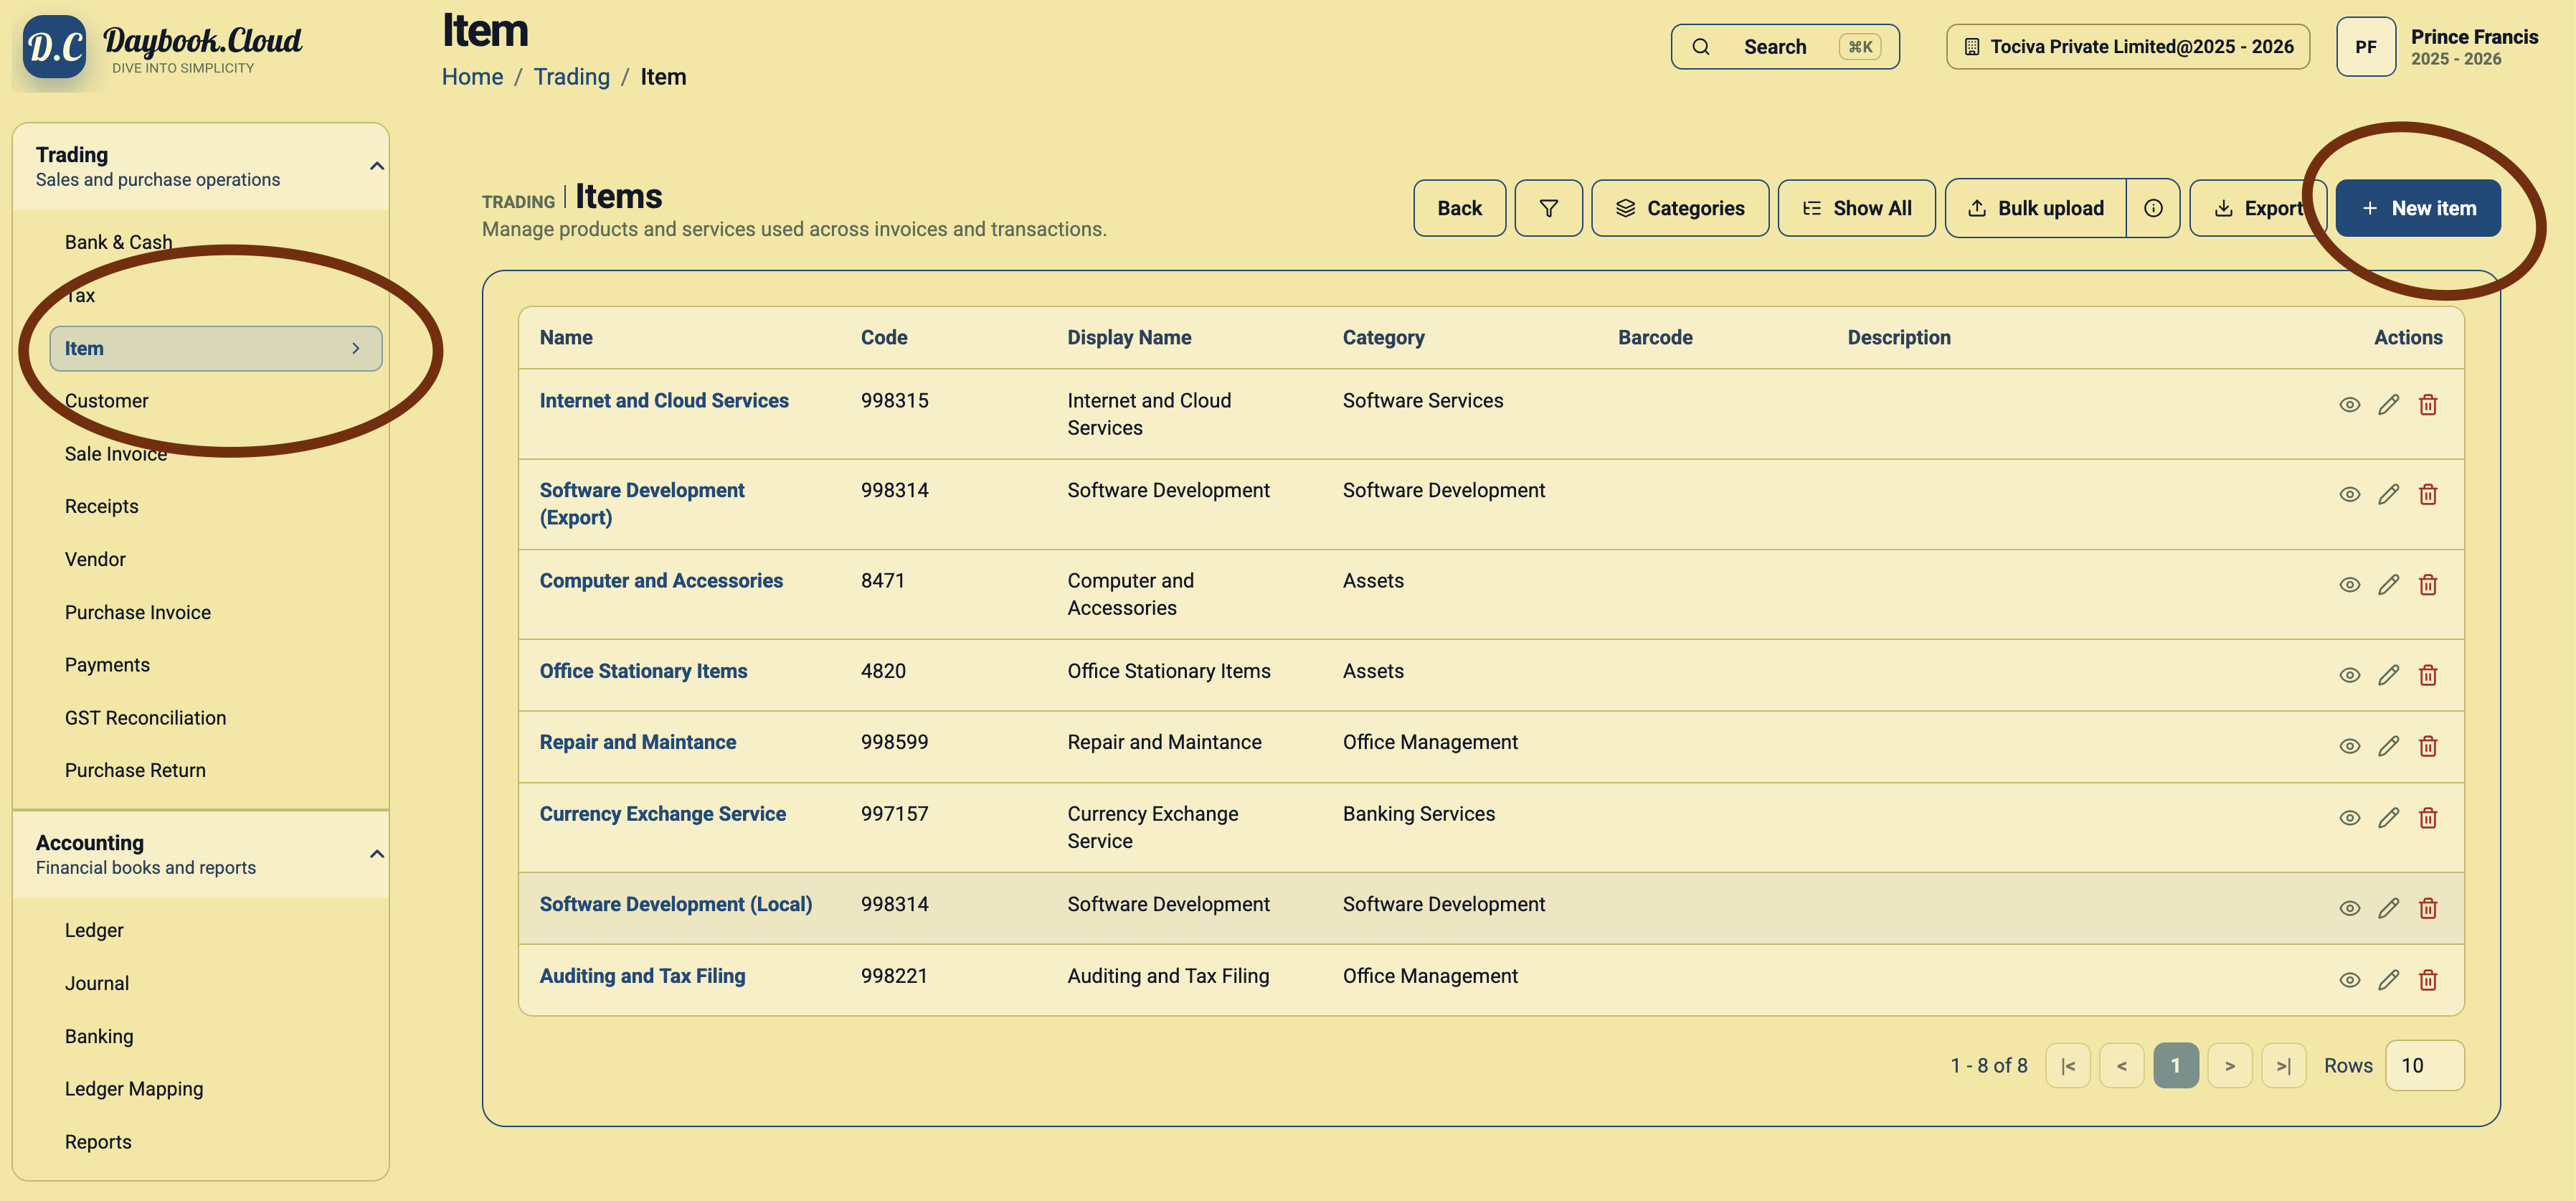
Task: Open Categories button
Action: tap(1679, 208)
